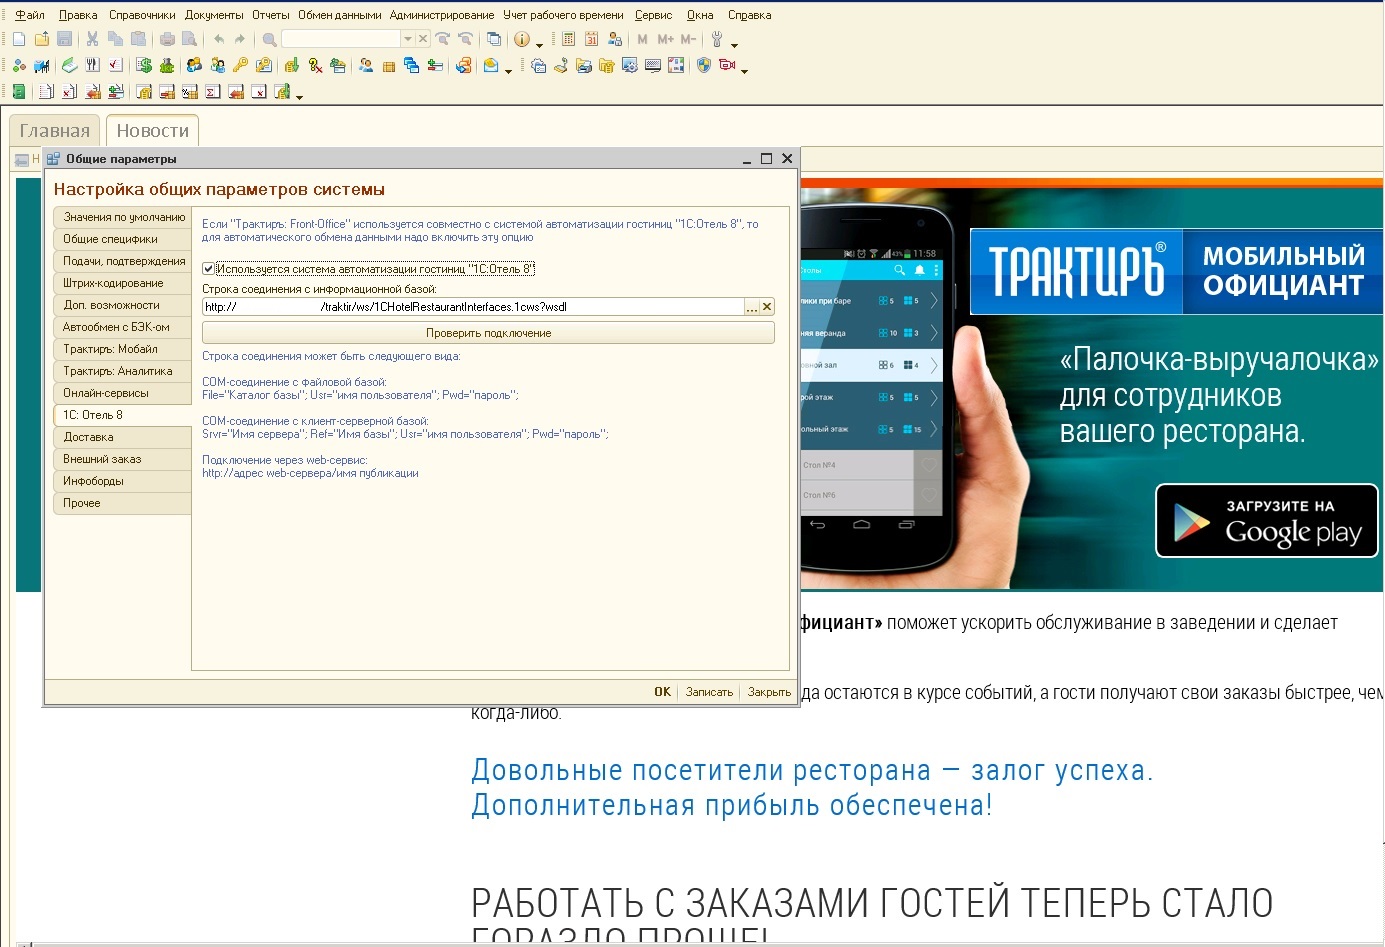Click the Windows list icon

click(494, 39)
